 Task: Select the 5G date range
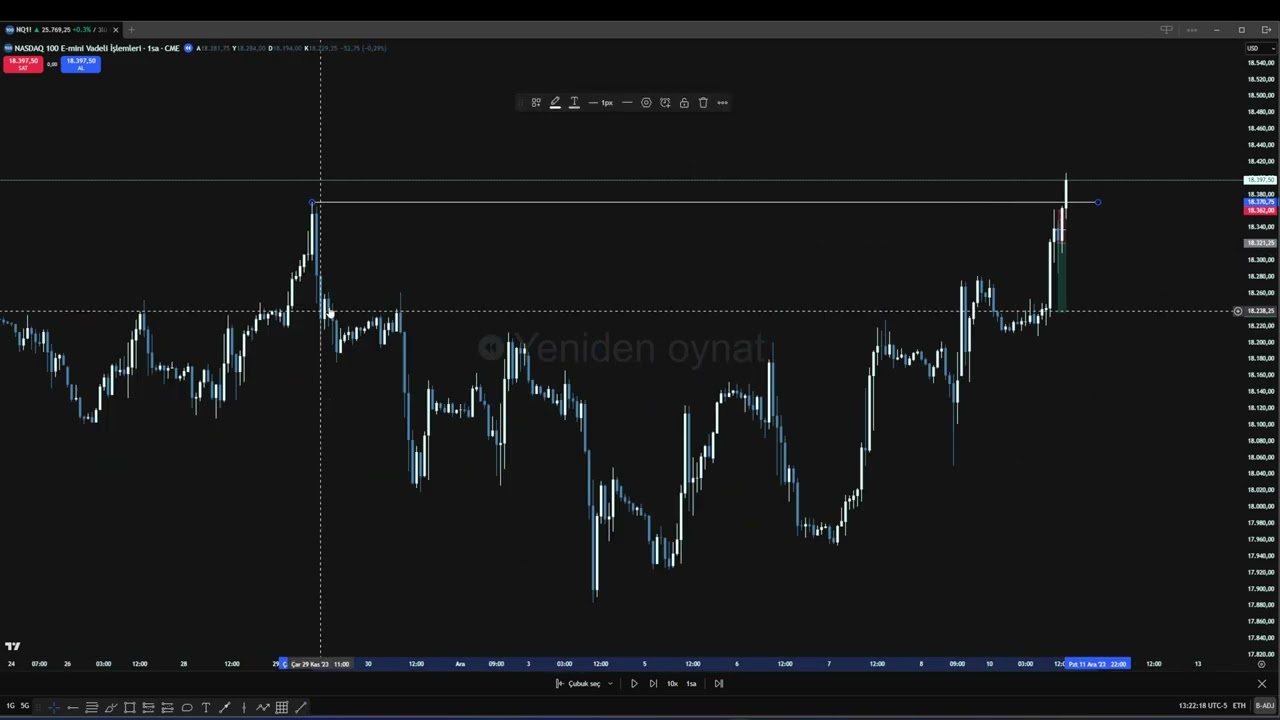point(25,707)
